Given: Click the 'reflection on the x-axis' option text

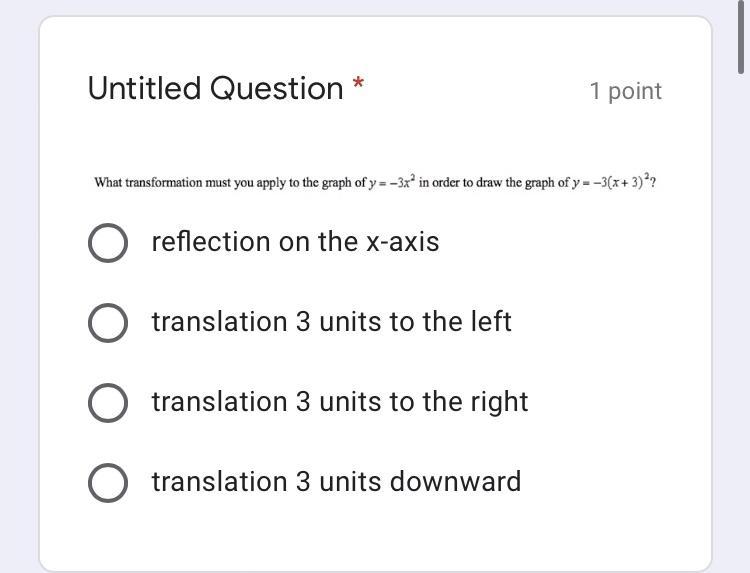Looking at the screenshot, I should pyautogui.click(x=295, y=242).
